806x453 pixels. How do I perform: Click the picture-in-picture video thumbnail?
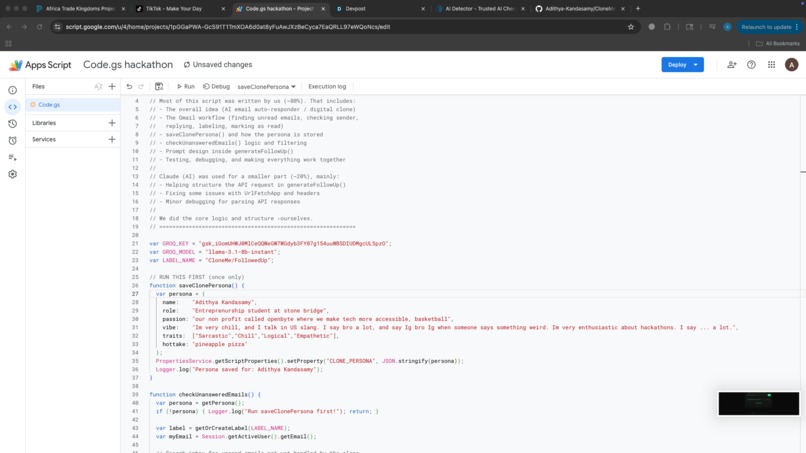click(759, 404)
